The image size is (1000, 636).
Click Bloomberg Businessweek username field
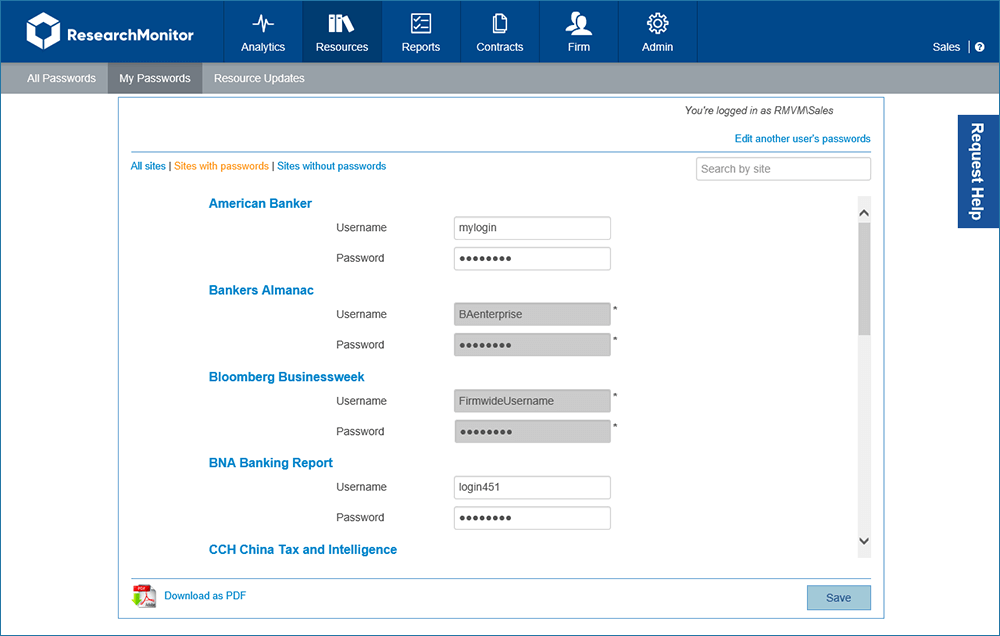532,401
